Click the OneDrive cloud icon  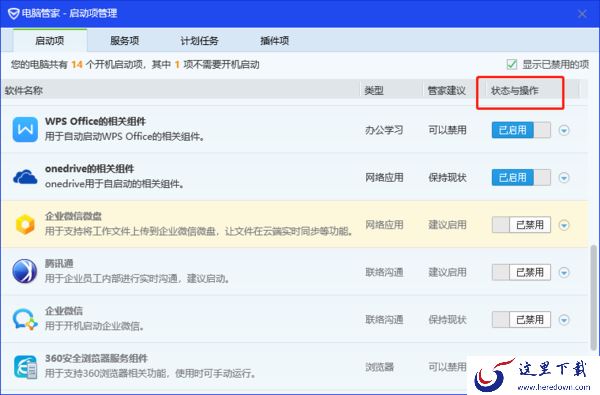coord(25,177)
